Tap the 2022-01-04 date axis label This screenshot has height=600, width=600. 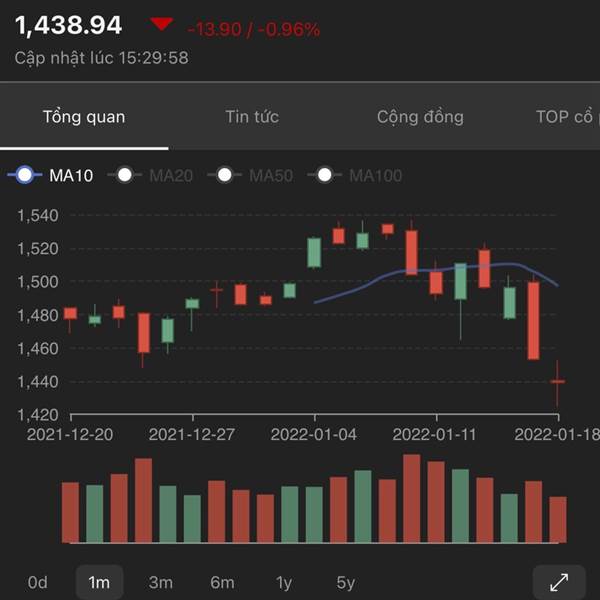[x=315, y=435]
